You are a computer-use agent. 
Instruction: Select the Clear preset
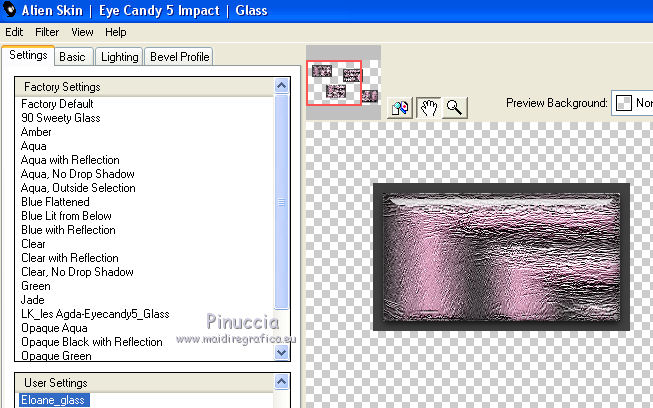(x=33, y=244)
